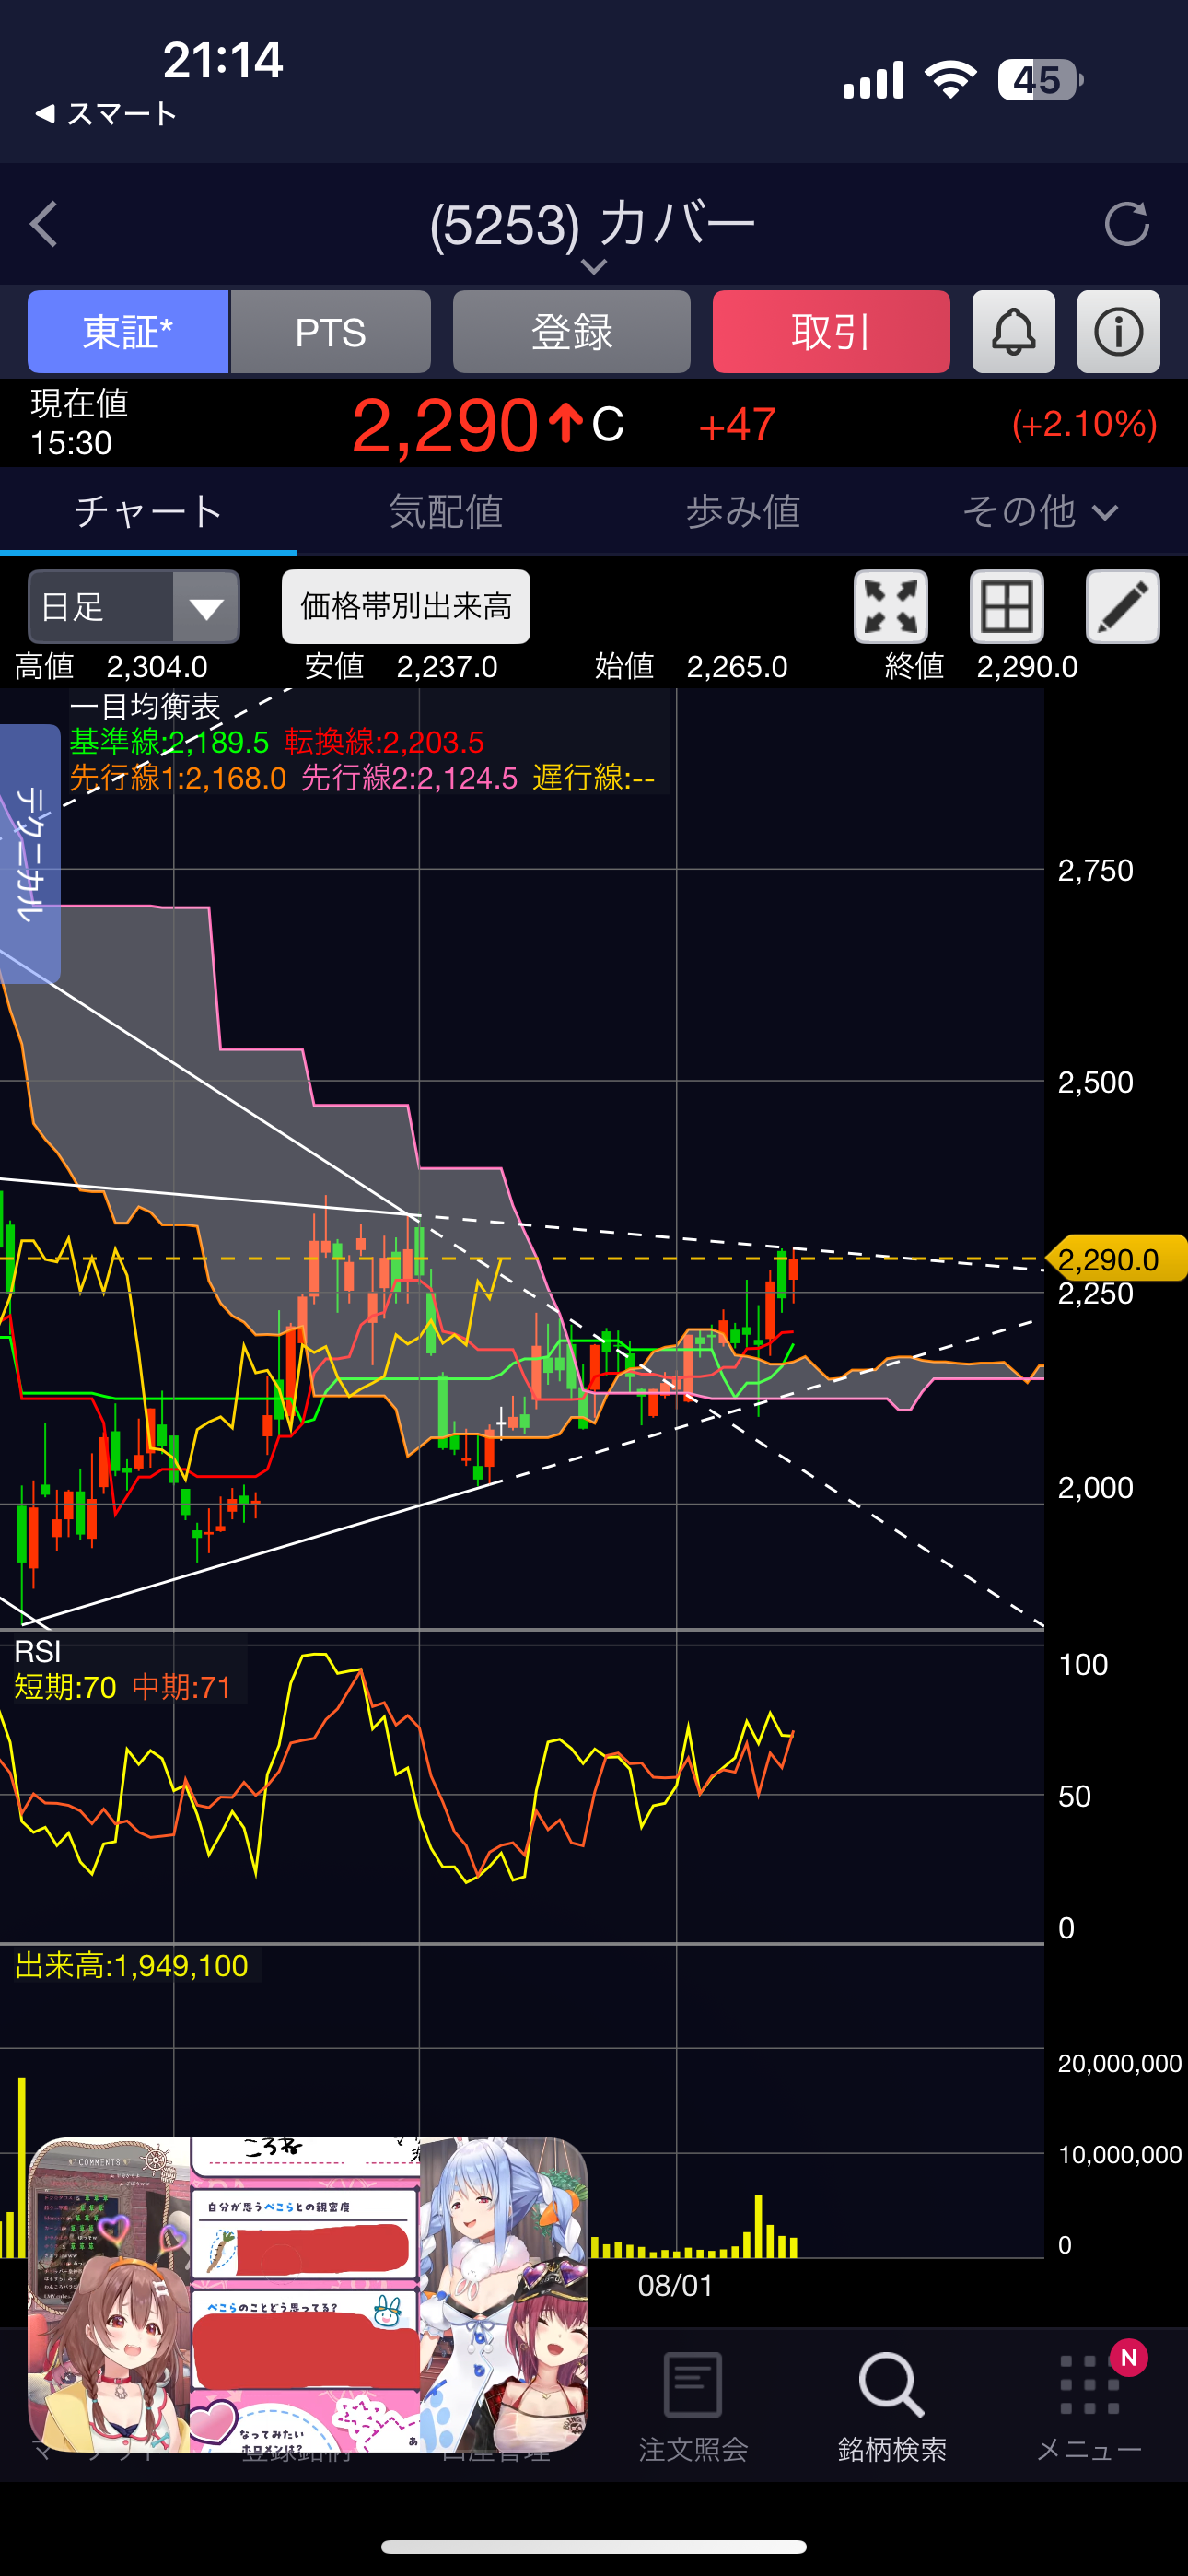This screenshot has width=1188, height=2576.
Task: Tap the battery indicator in status bar
Action: pos(1040,80)
